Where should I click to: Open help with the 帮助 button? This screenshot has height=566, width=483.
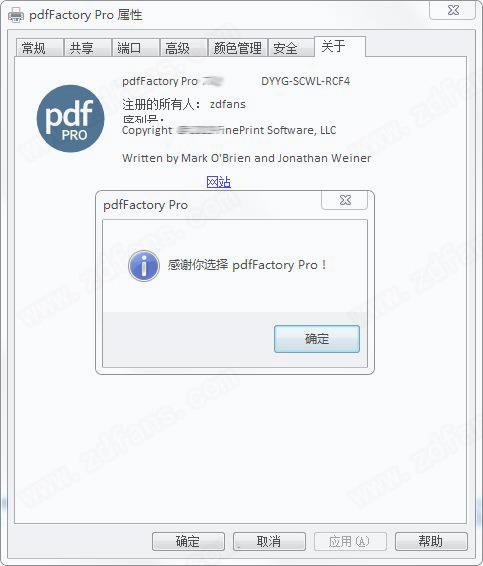tap(431, 541)
